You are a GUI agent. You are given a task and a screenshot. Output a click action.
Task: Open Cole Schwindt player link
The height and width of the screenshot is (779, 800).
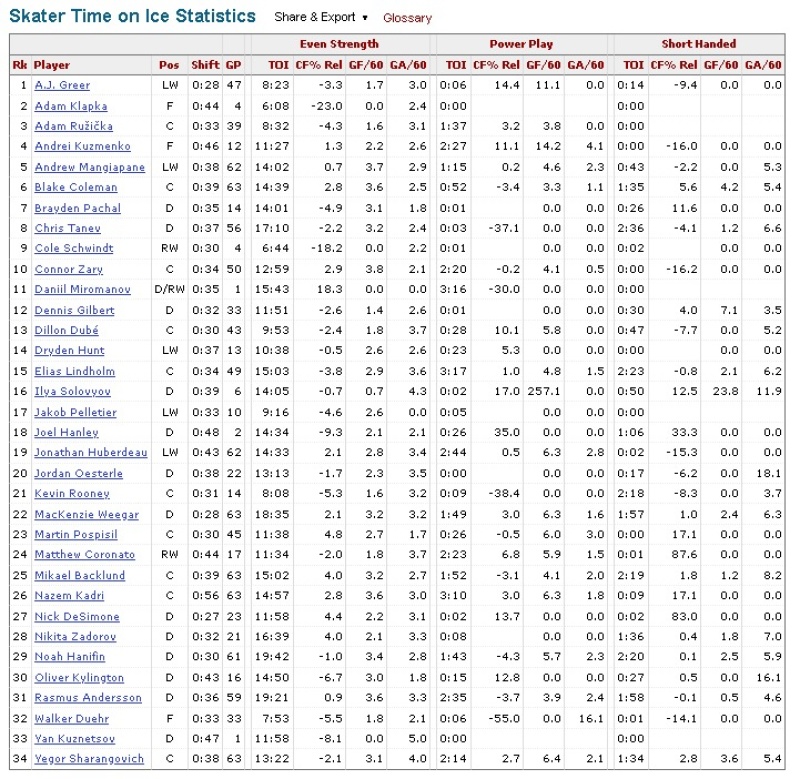(74, 248)
